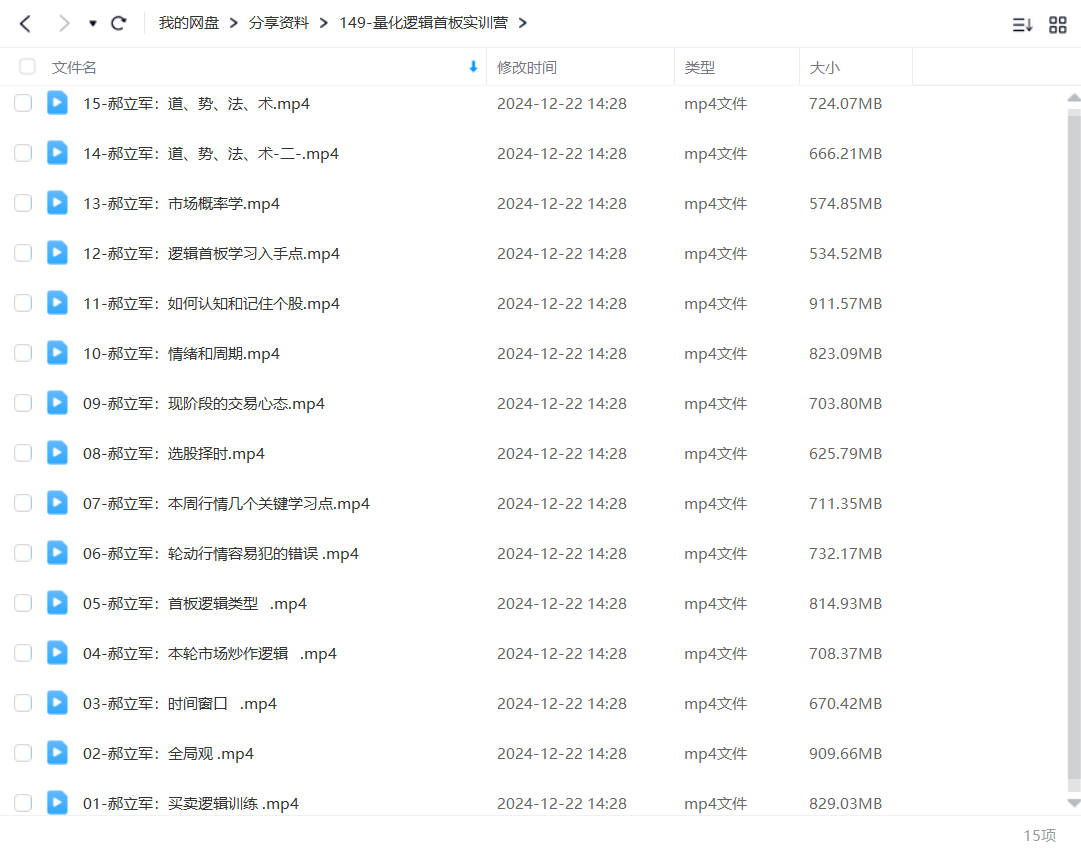1081x848 pixels.
Task: Check the box for file 06-郝立军
Action: coord(23,553)
